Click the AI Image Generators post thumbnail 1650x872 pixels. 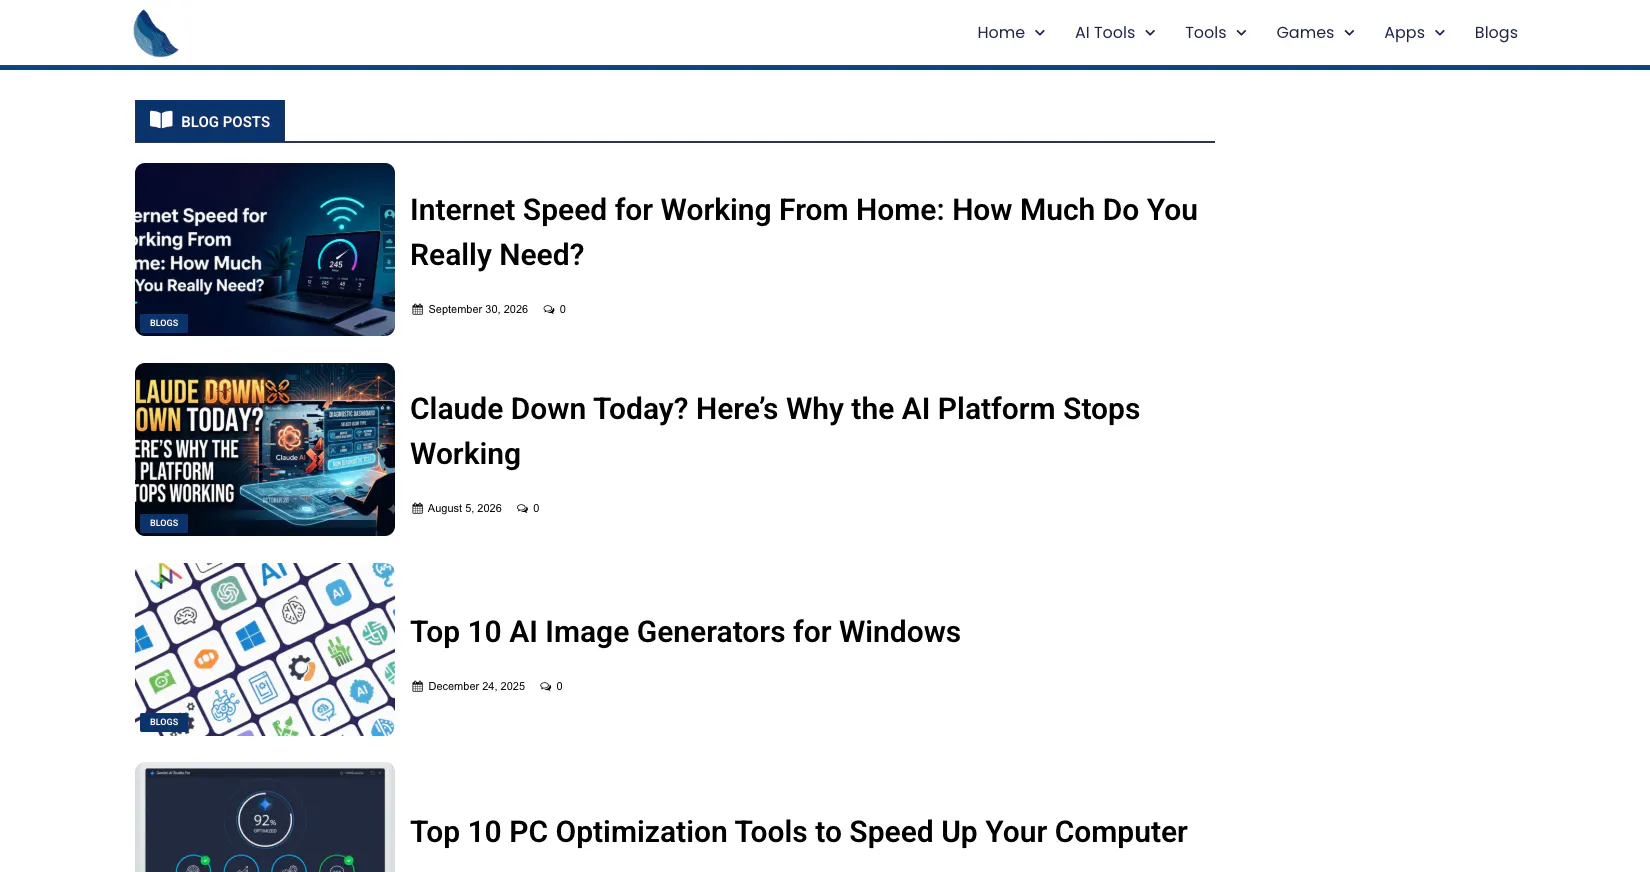point(265,649)
